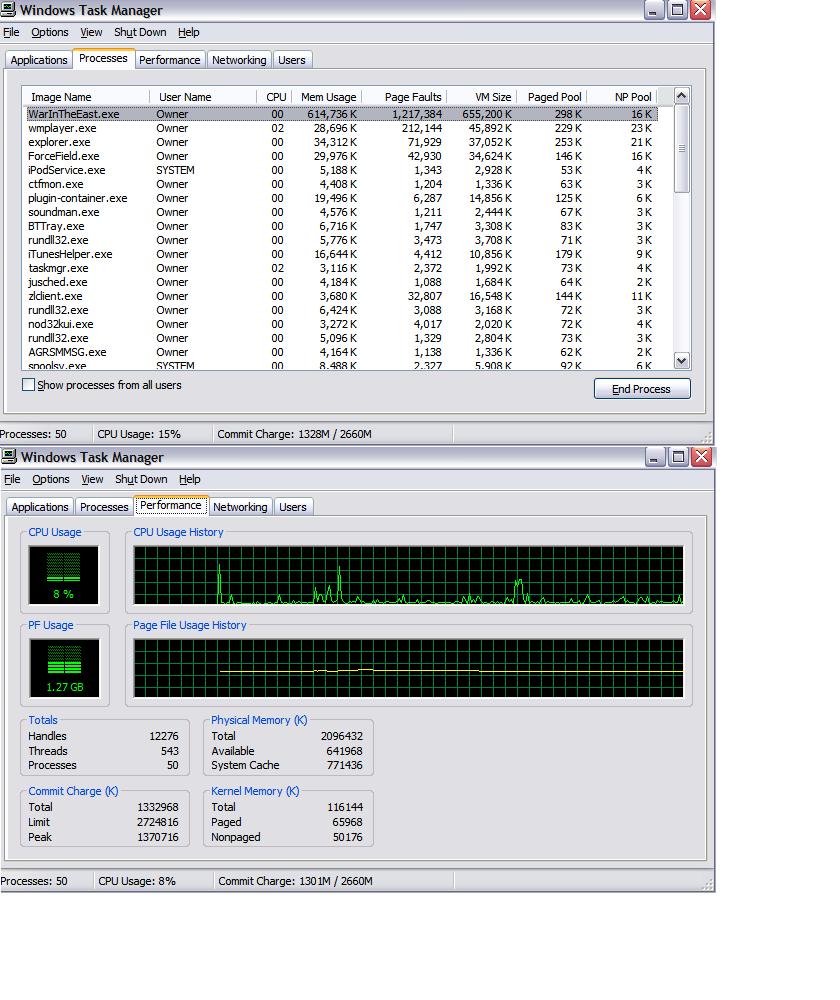The width and height of the screenshot is (840, 1000).
Task: Click the Task Manager icon in lower window title
Action: click(x=9, y=457)
